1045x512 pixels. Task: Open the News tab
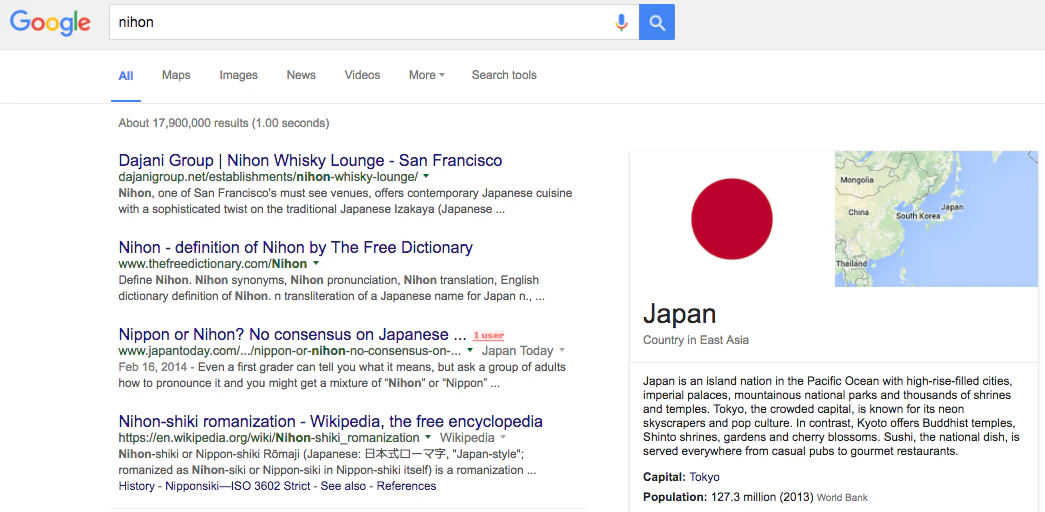click(x=301, y=75)
